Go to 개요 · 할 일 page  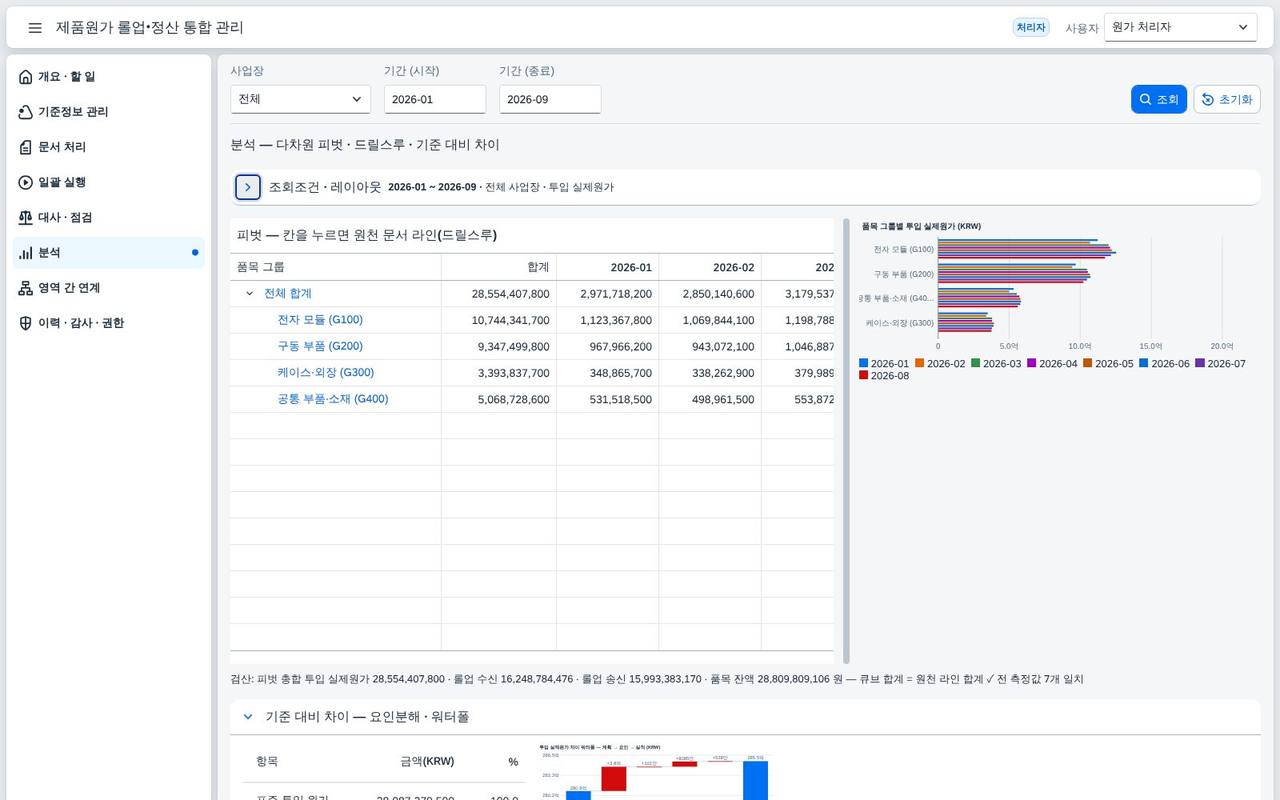109,77
